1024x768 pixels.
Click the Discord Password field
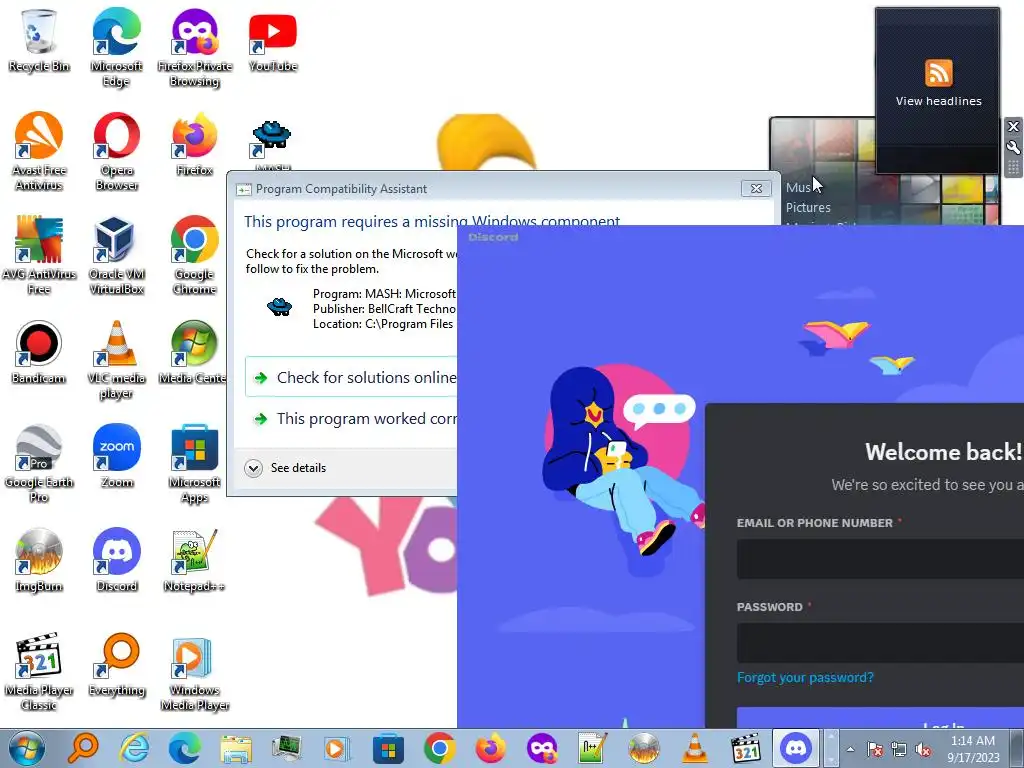880,643
